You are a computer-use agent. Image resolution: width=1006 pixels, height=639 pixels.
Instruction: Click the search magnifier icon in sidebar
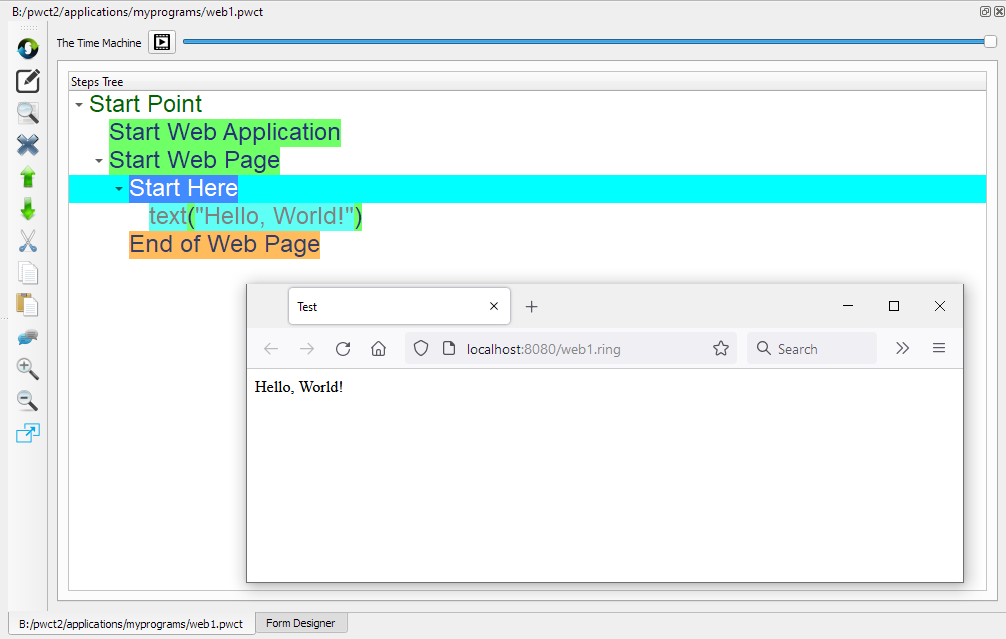(28, 113)
